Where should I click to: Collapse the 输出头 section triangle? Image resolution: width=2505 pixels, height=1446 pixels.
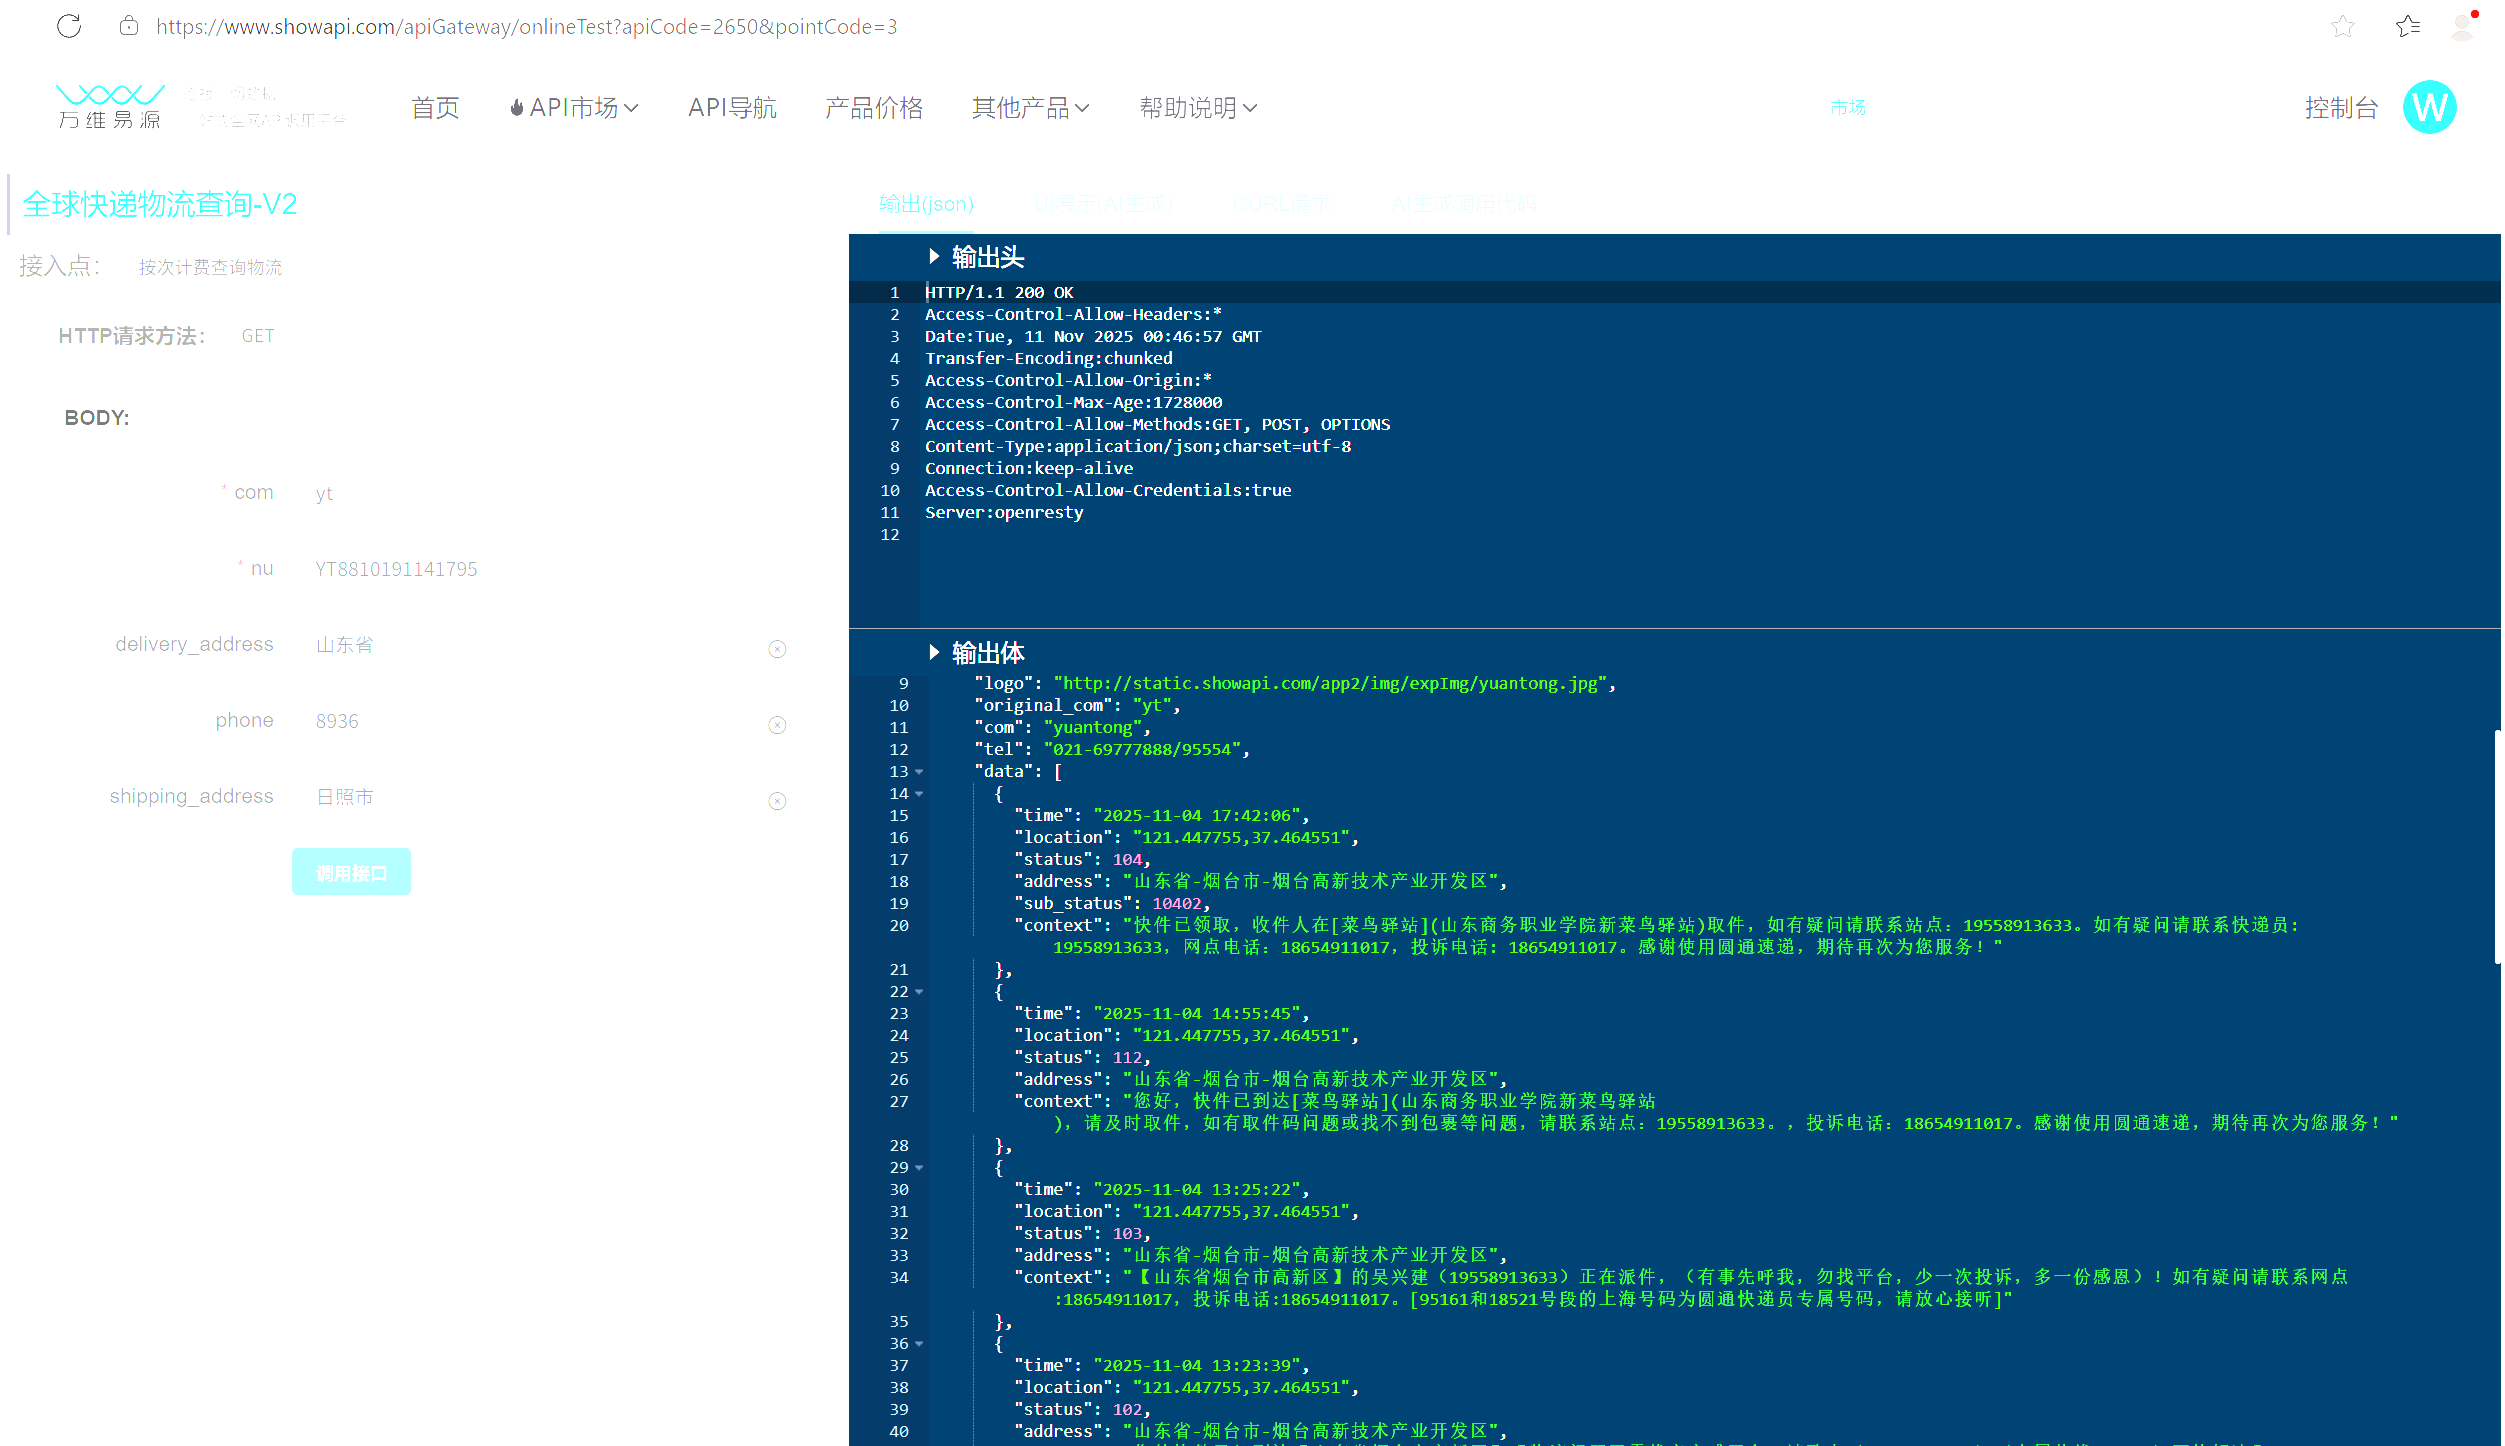tap(934, 256)
